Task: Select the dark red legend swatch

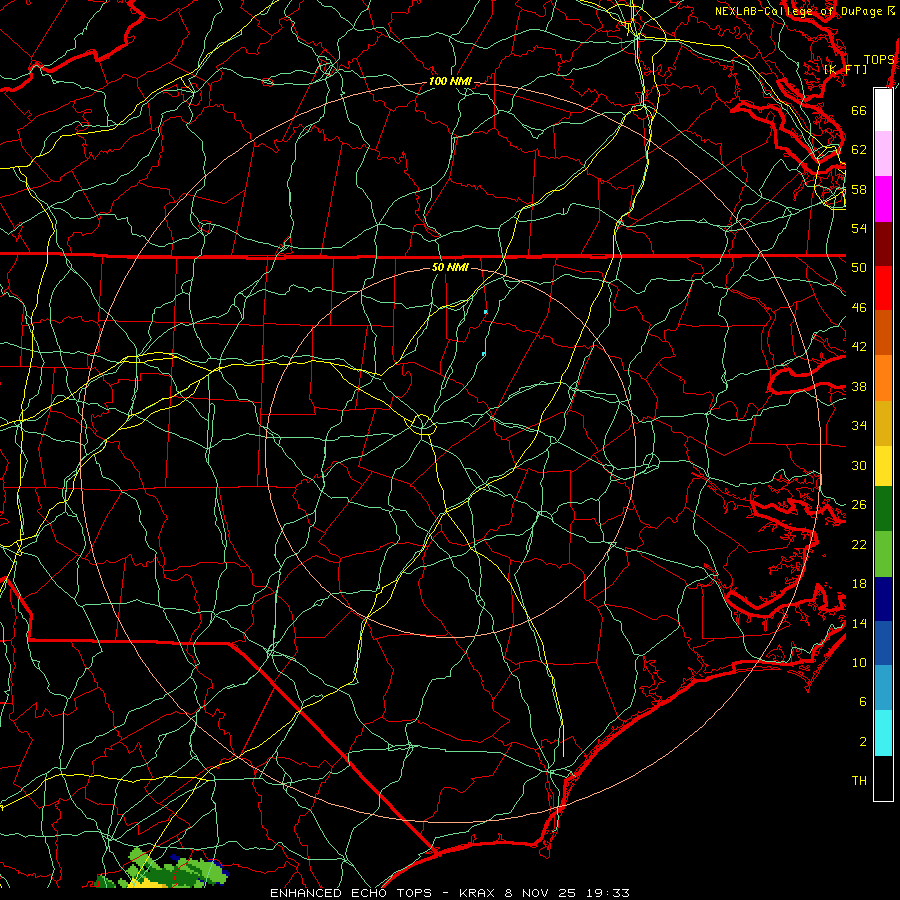Action: 883,244
